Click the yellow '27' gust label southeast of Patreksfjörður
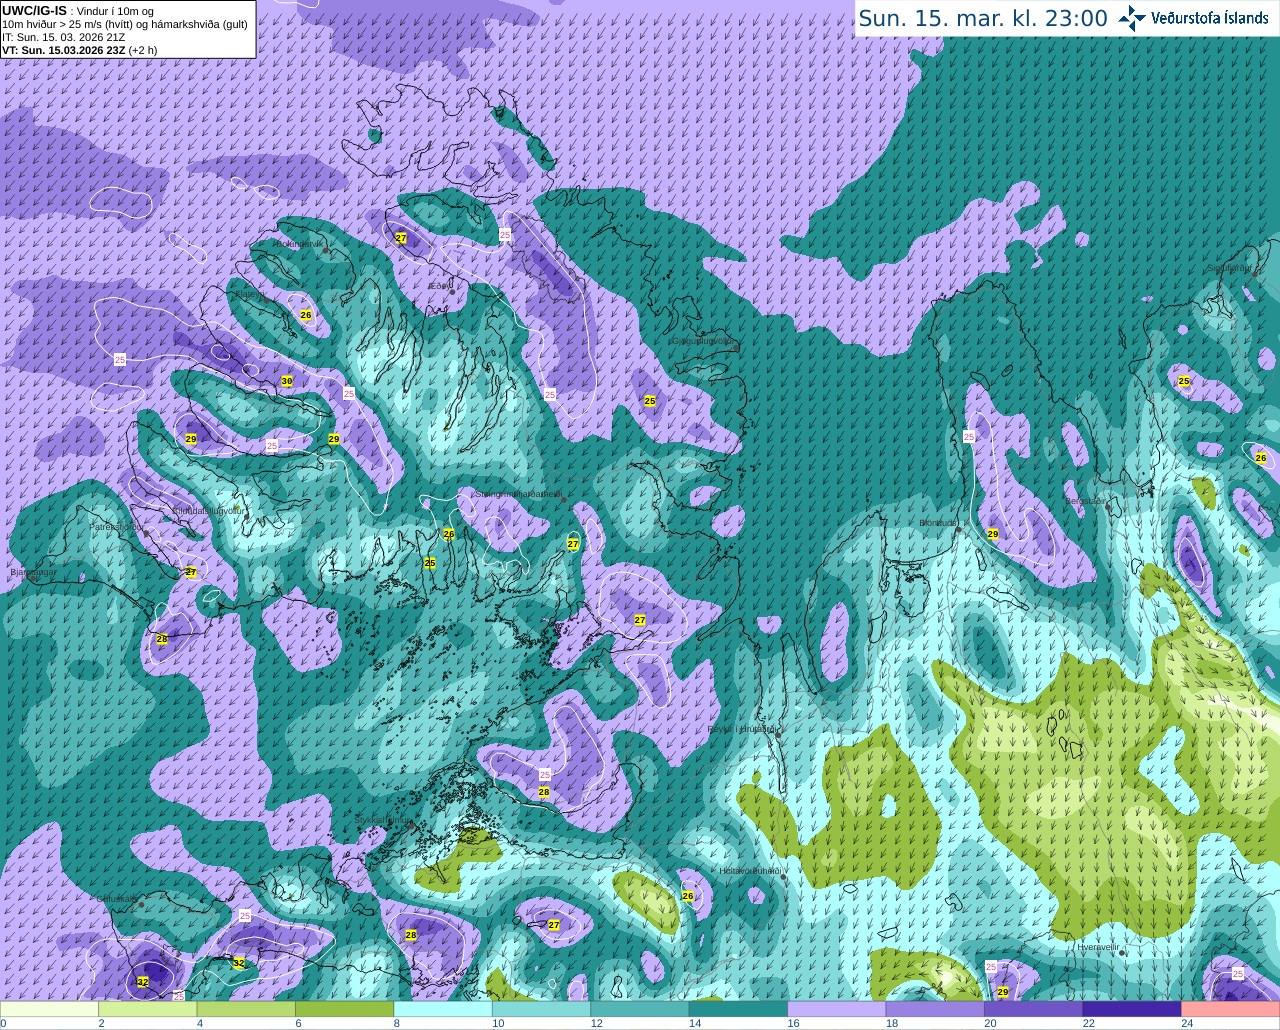 (191, 572)
